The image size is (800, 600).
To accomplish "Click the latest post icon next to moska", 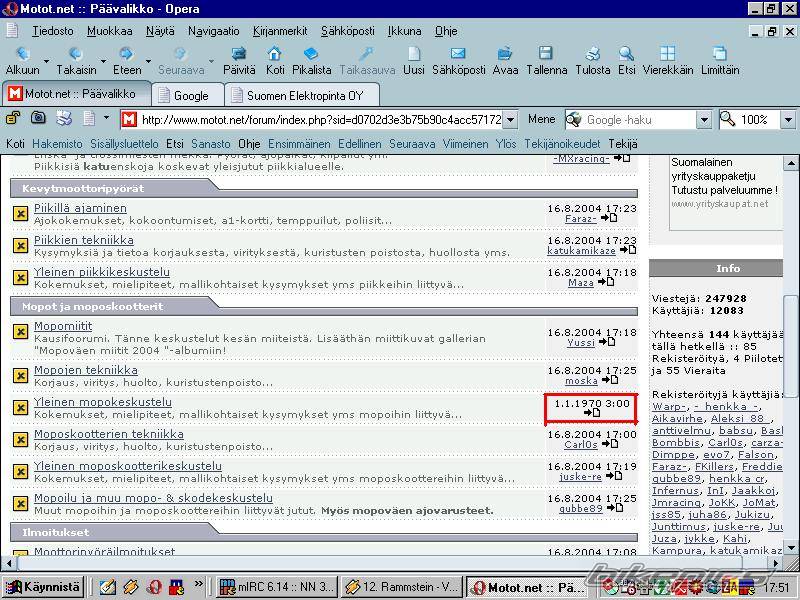I will tap(610, 380).
